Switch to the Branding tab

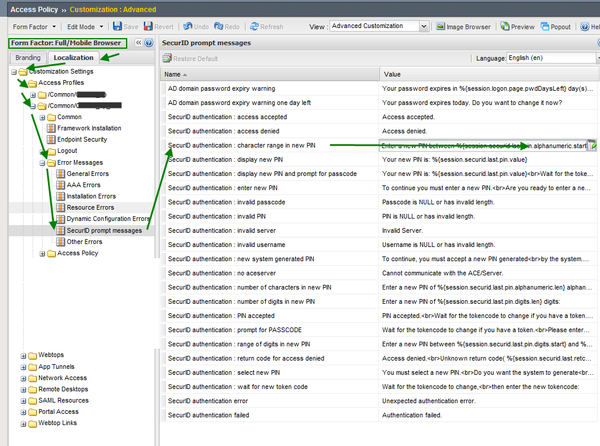coord(28,58)
